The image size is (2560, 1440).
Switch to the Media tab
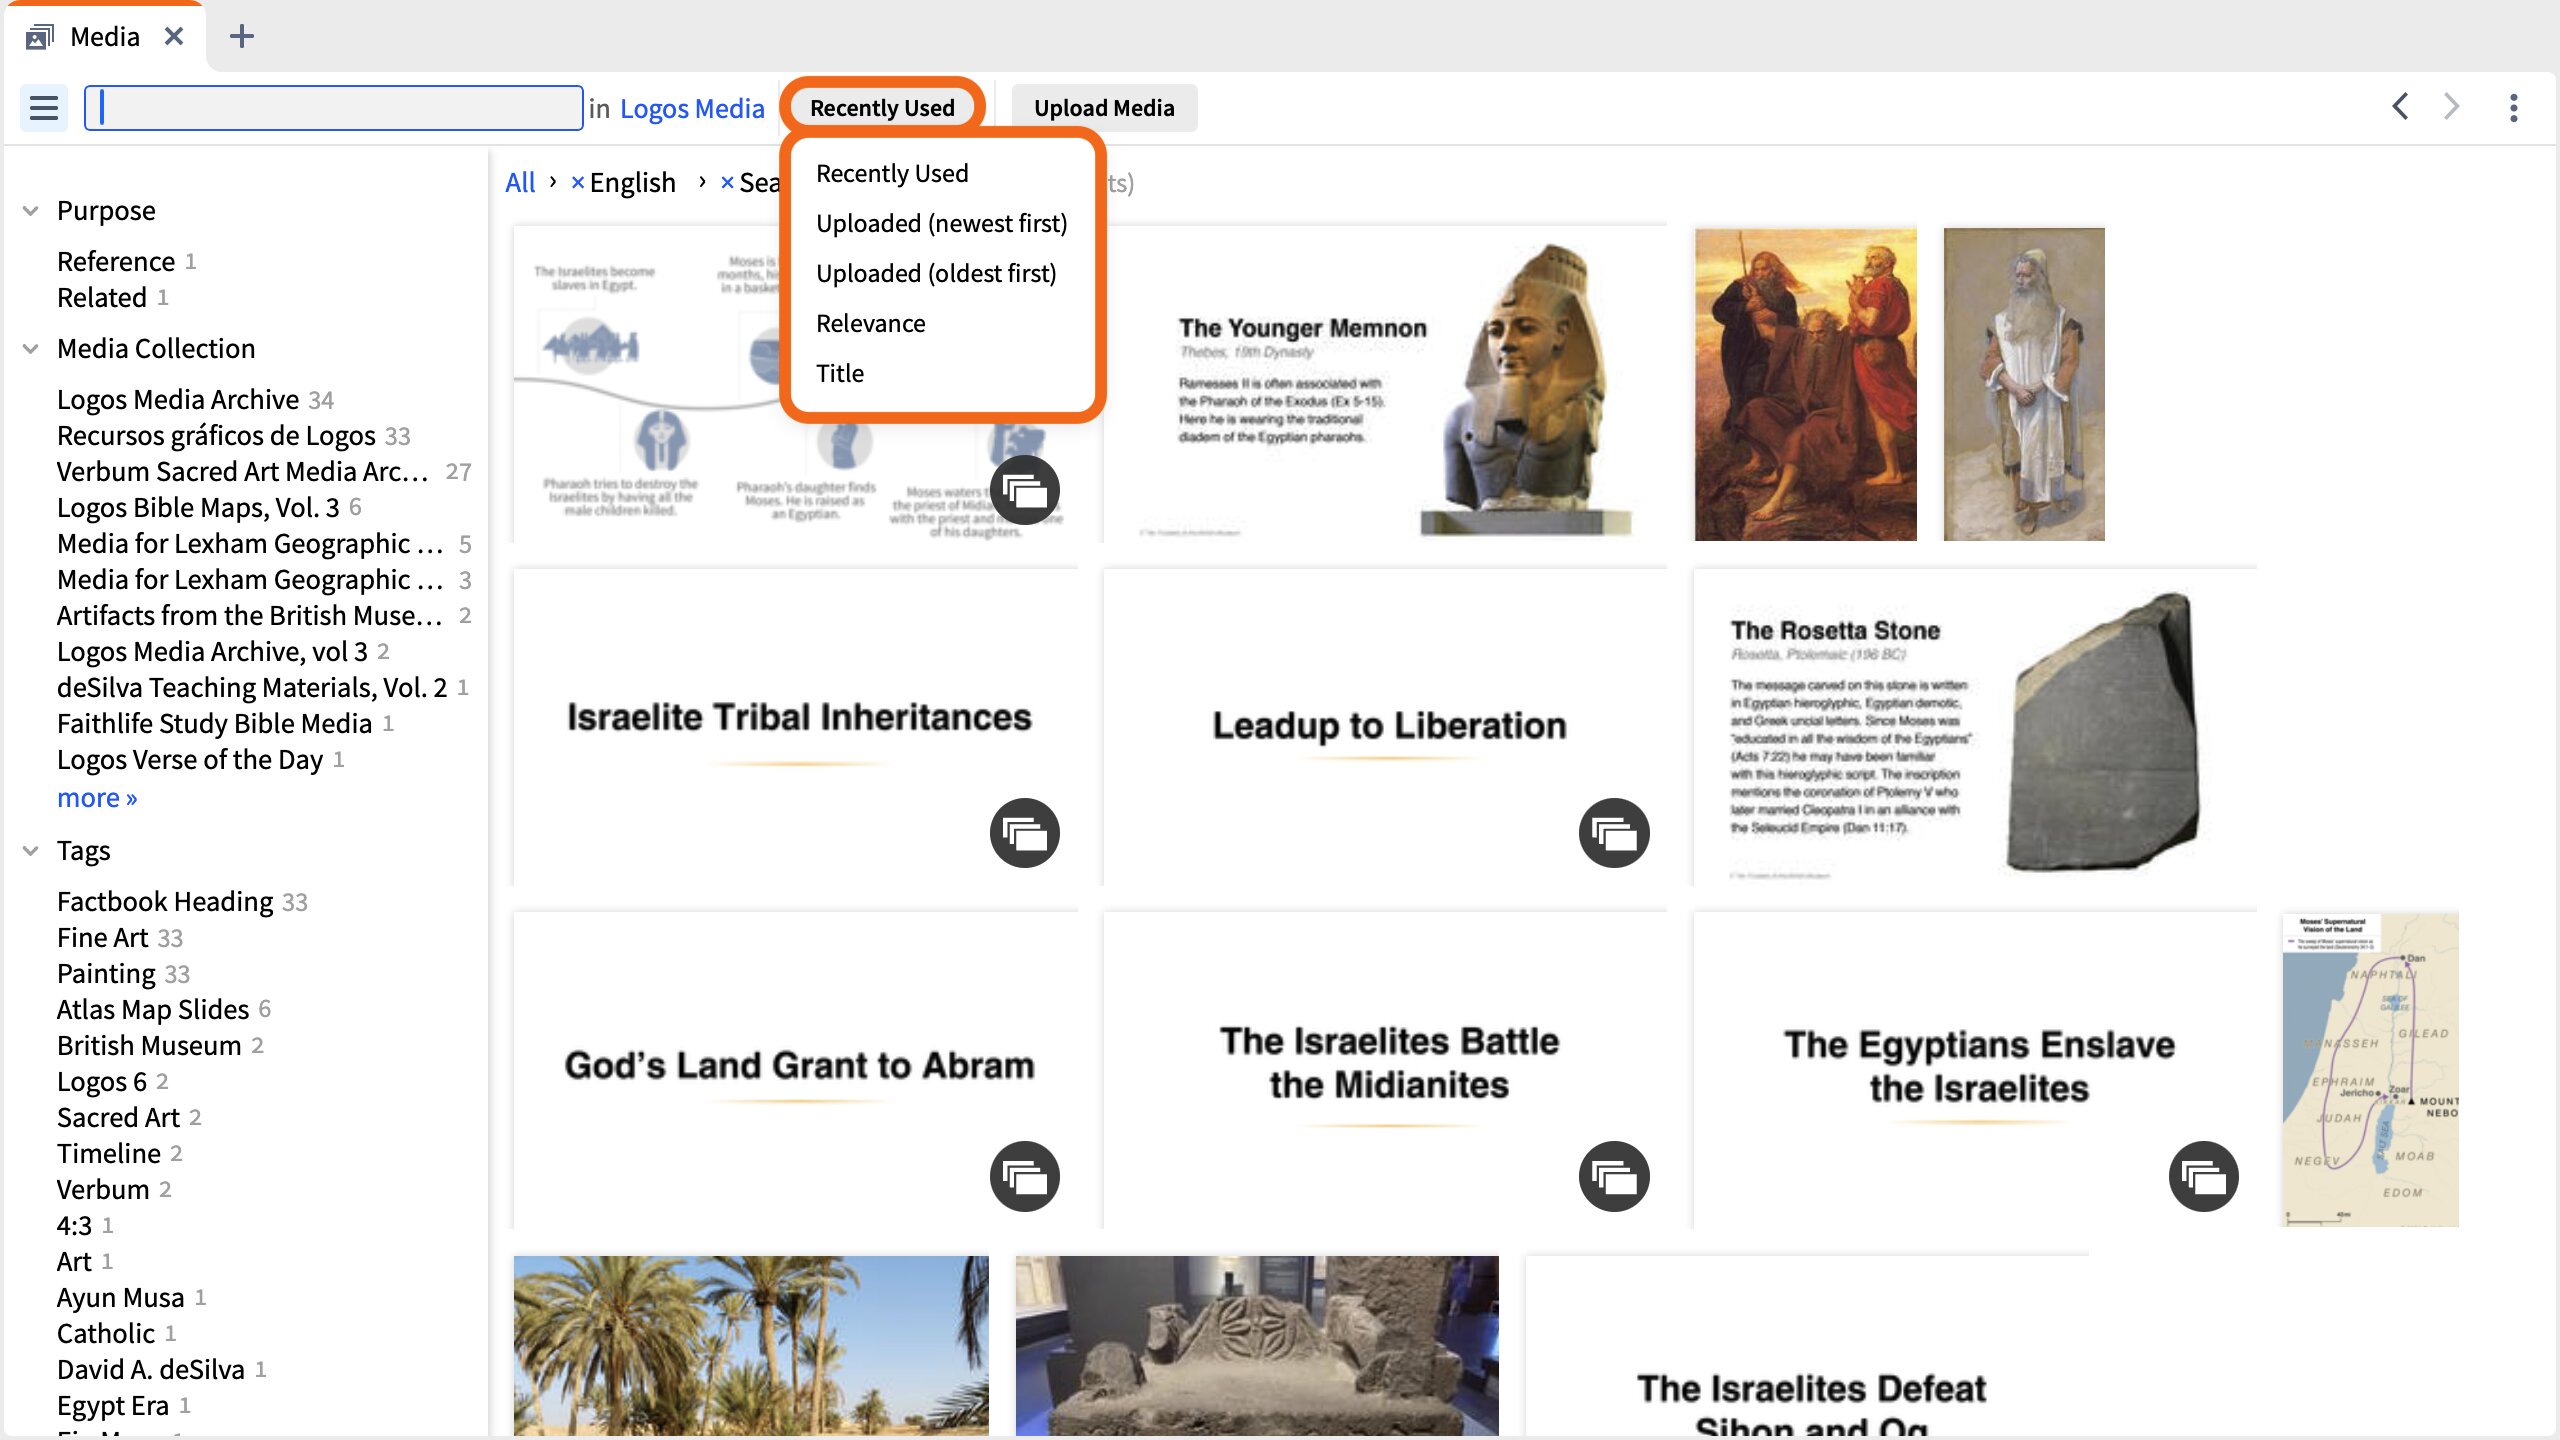[104, 37]
